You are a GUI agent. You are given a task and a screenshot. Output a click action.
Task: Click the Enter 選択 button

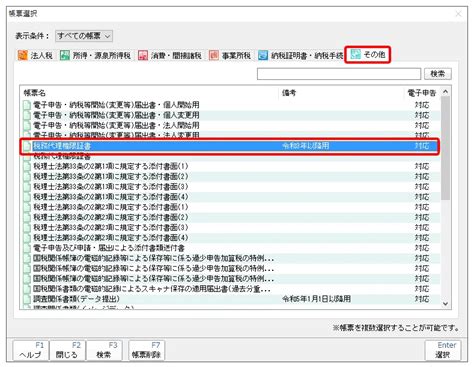[x=443, y=350]
